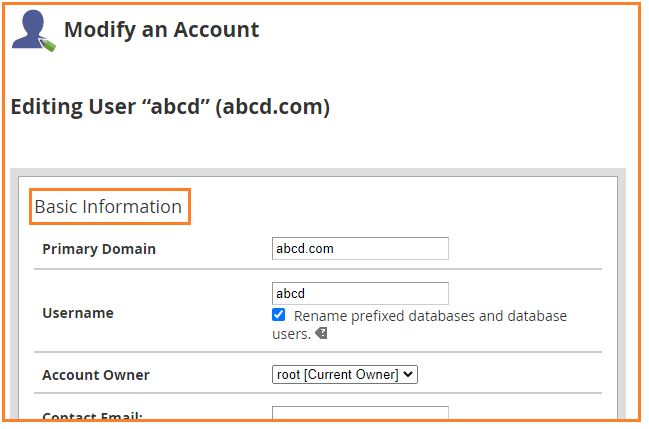This screenshot has height=429, width=649.
Task: Focus the Username field containing abcd
Action: pos(360,294)
